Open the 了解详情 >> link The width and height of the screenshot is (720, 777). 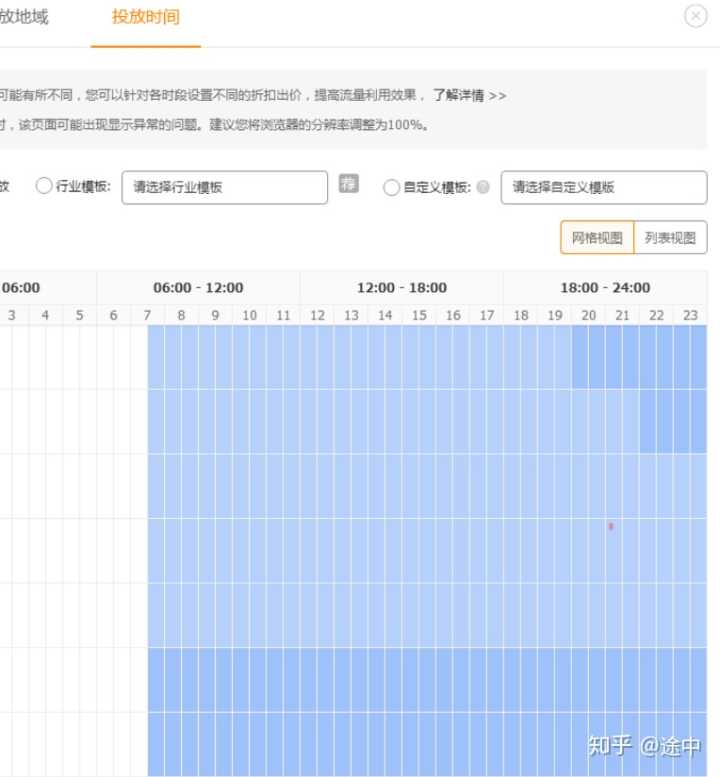tap(469, 96)
